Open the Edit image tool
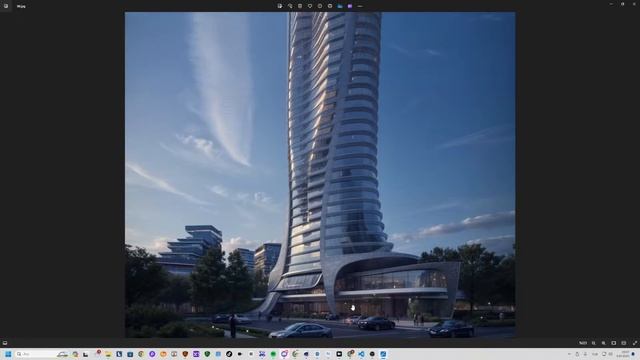Screen dimensions: 640x360 click(280, 6)
